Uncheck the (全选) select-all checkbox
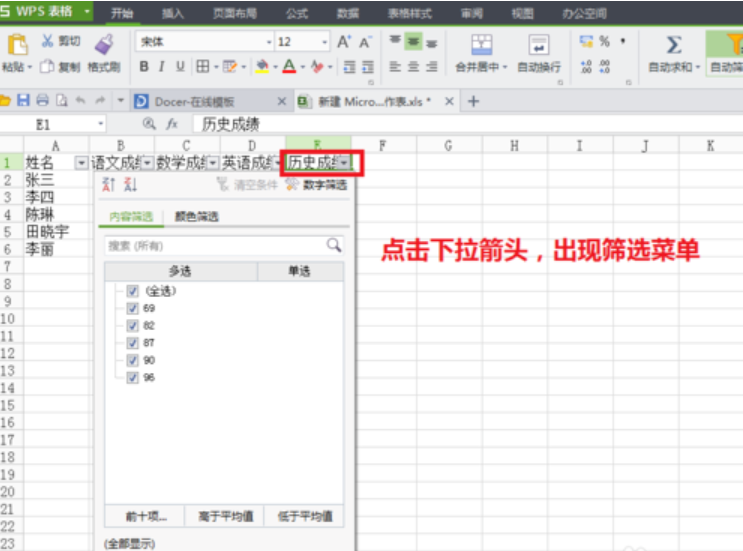This screenshot has height=551, width=743. pyautogui.click(x=133, y=290)
